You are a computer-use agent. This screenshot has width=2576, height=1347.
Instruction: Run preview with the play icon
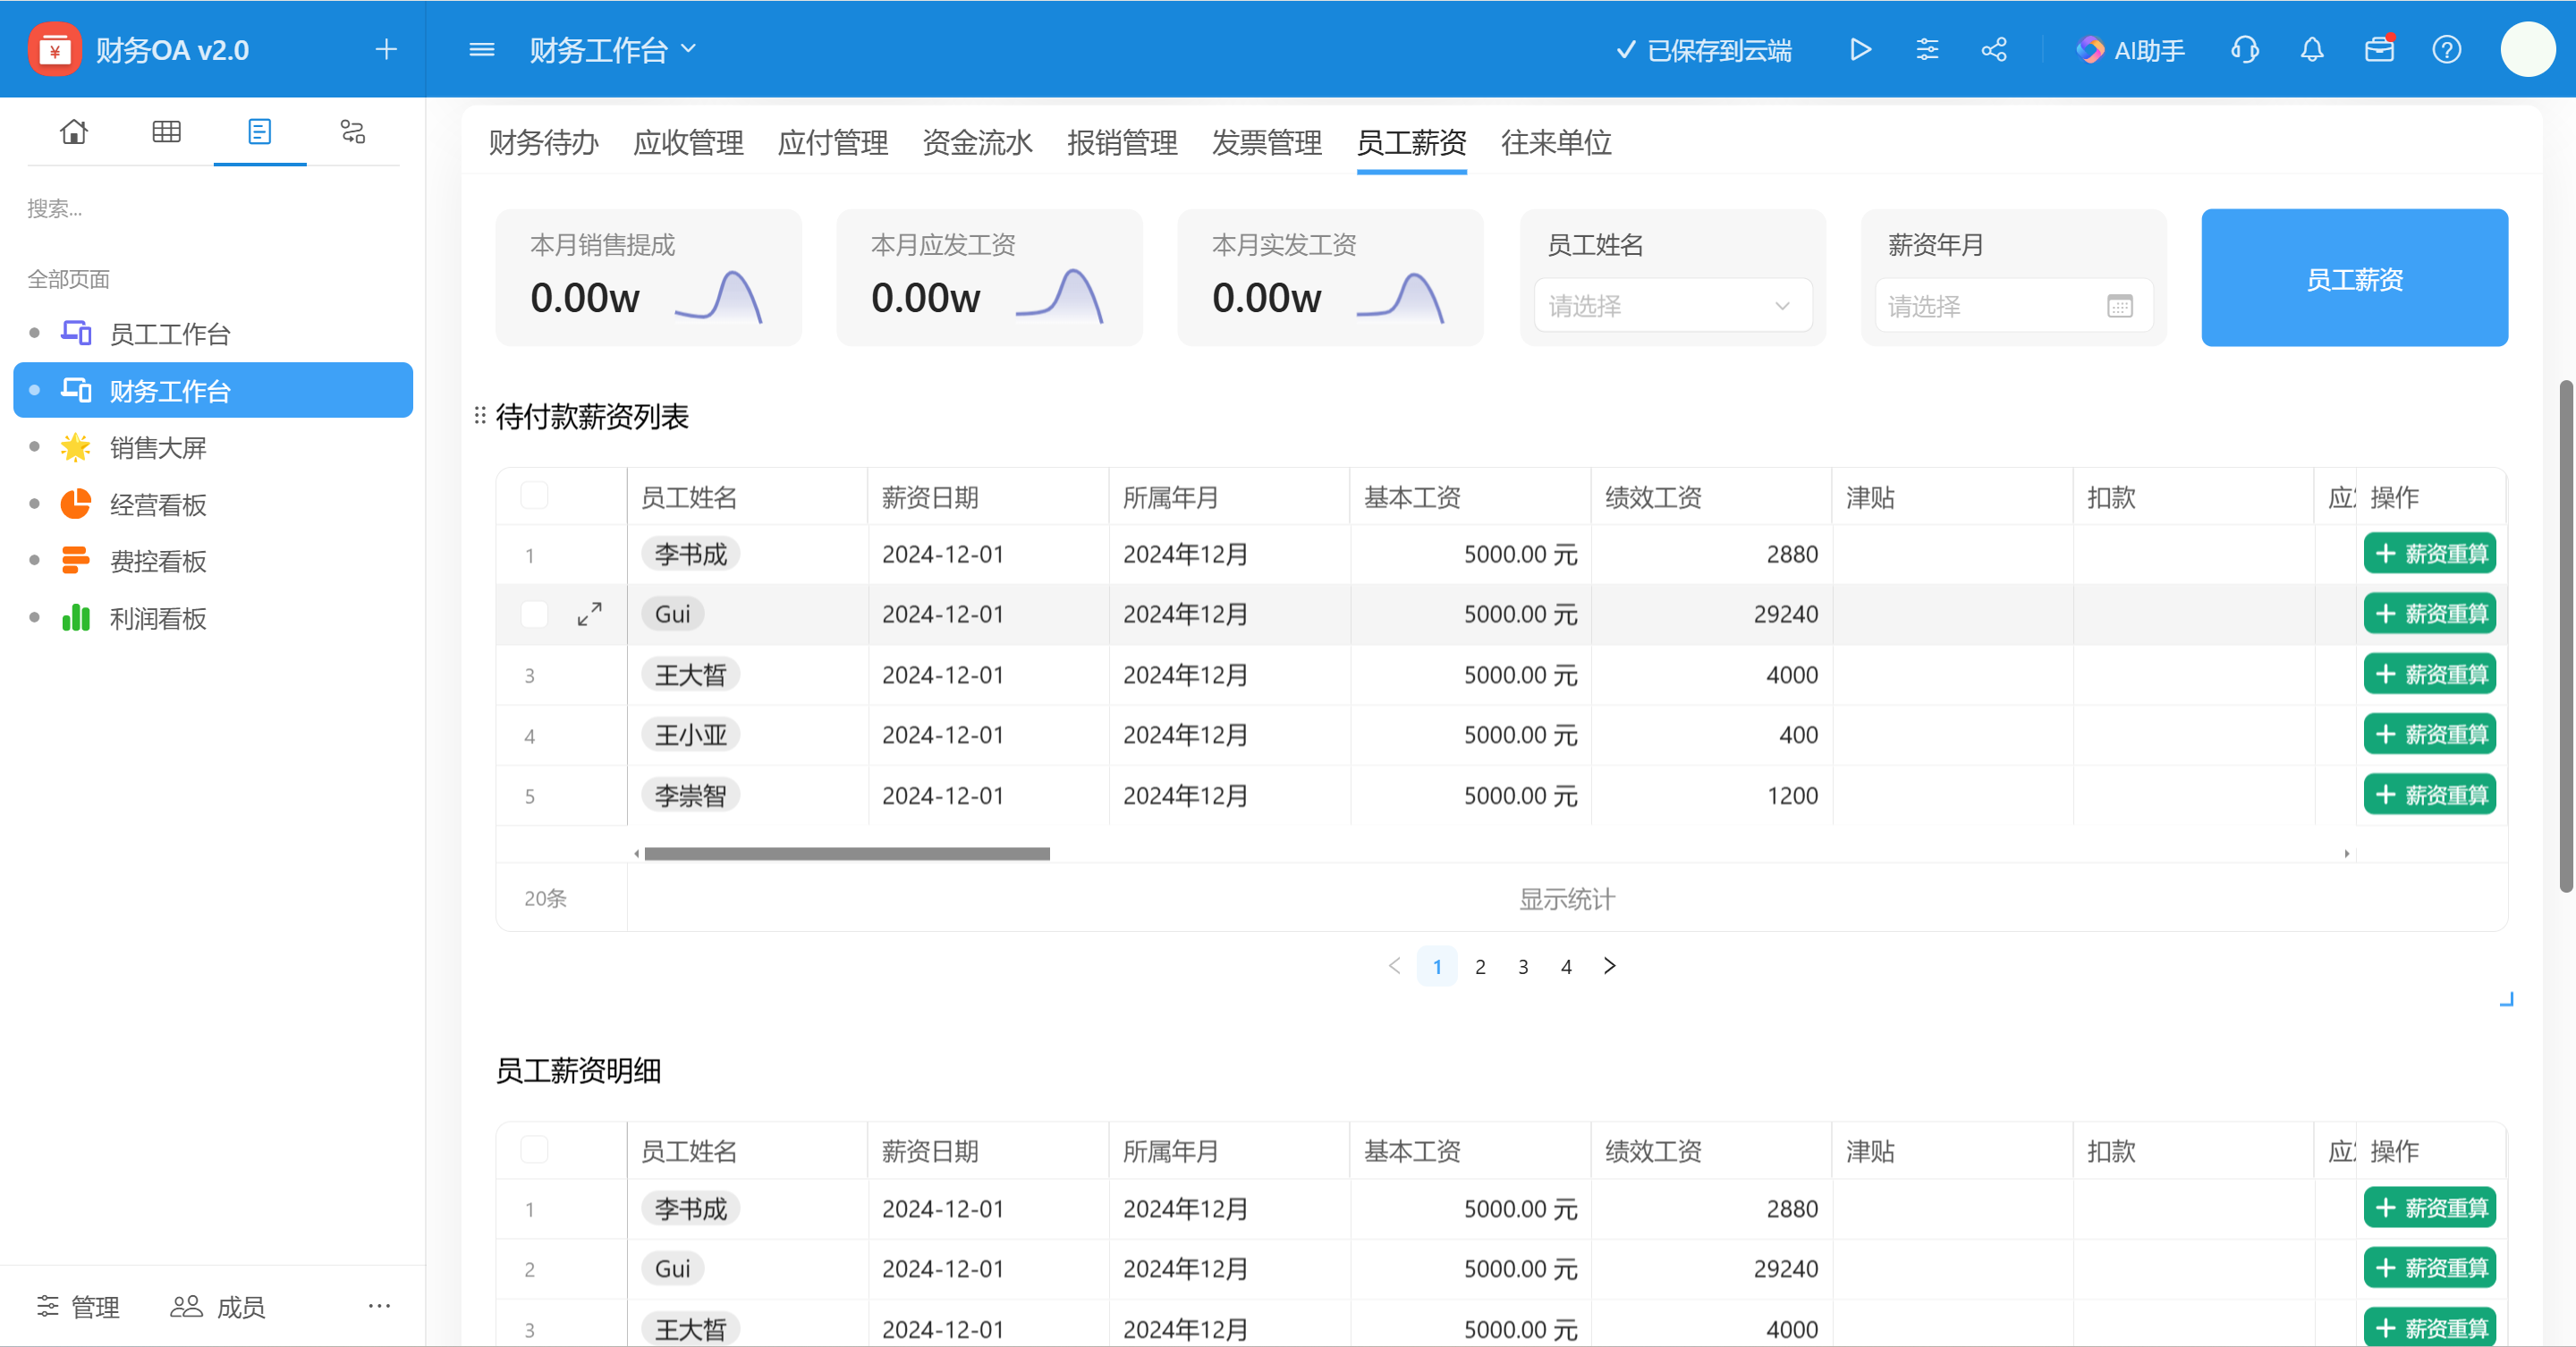pos(1860,49)
